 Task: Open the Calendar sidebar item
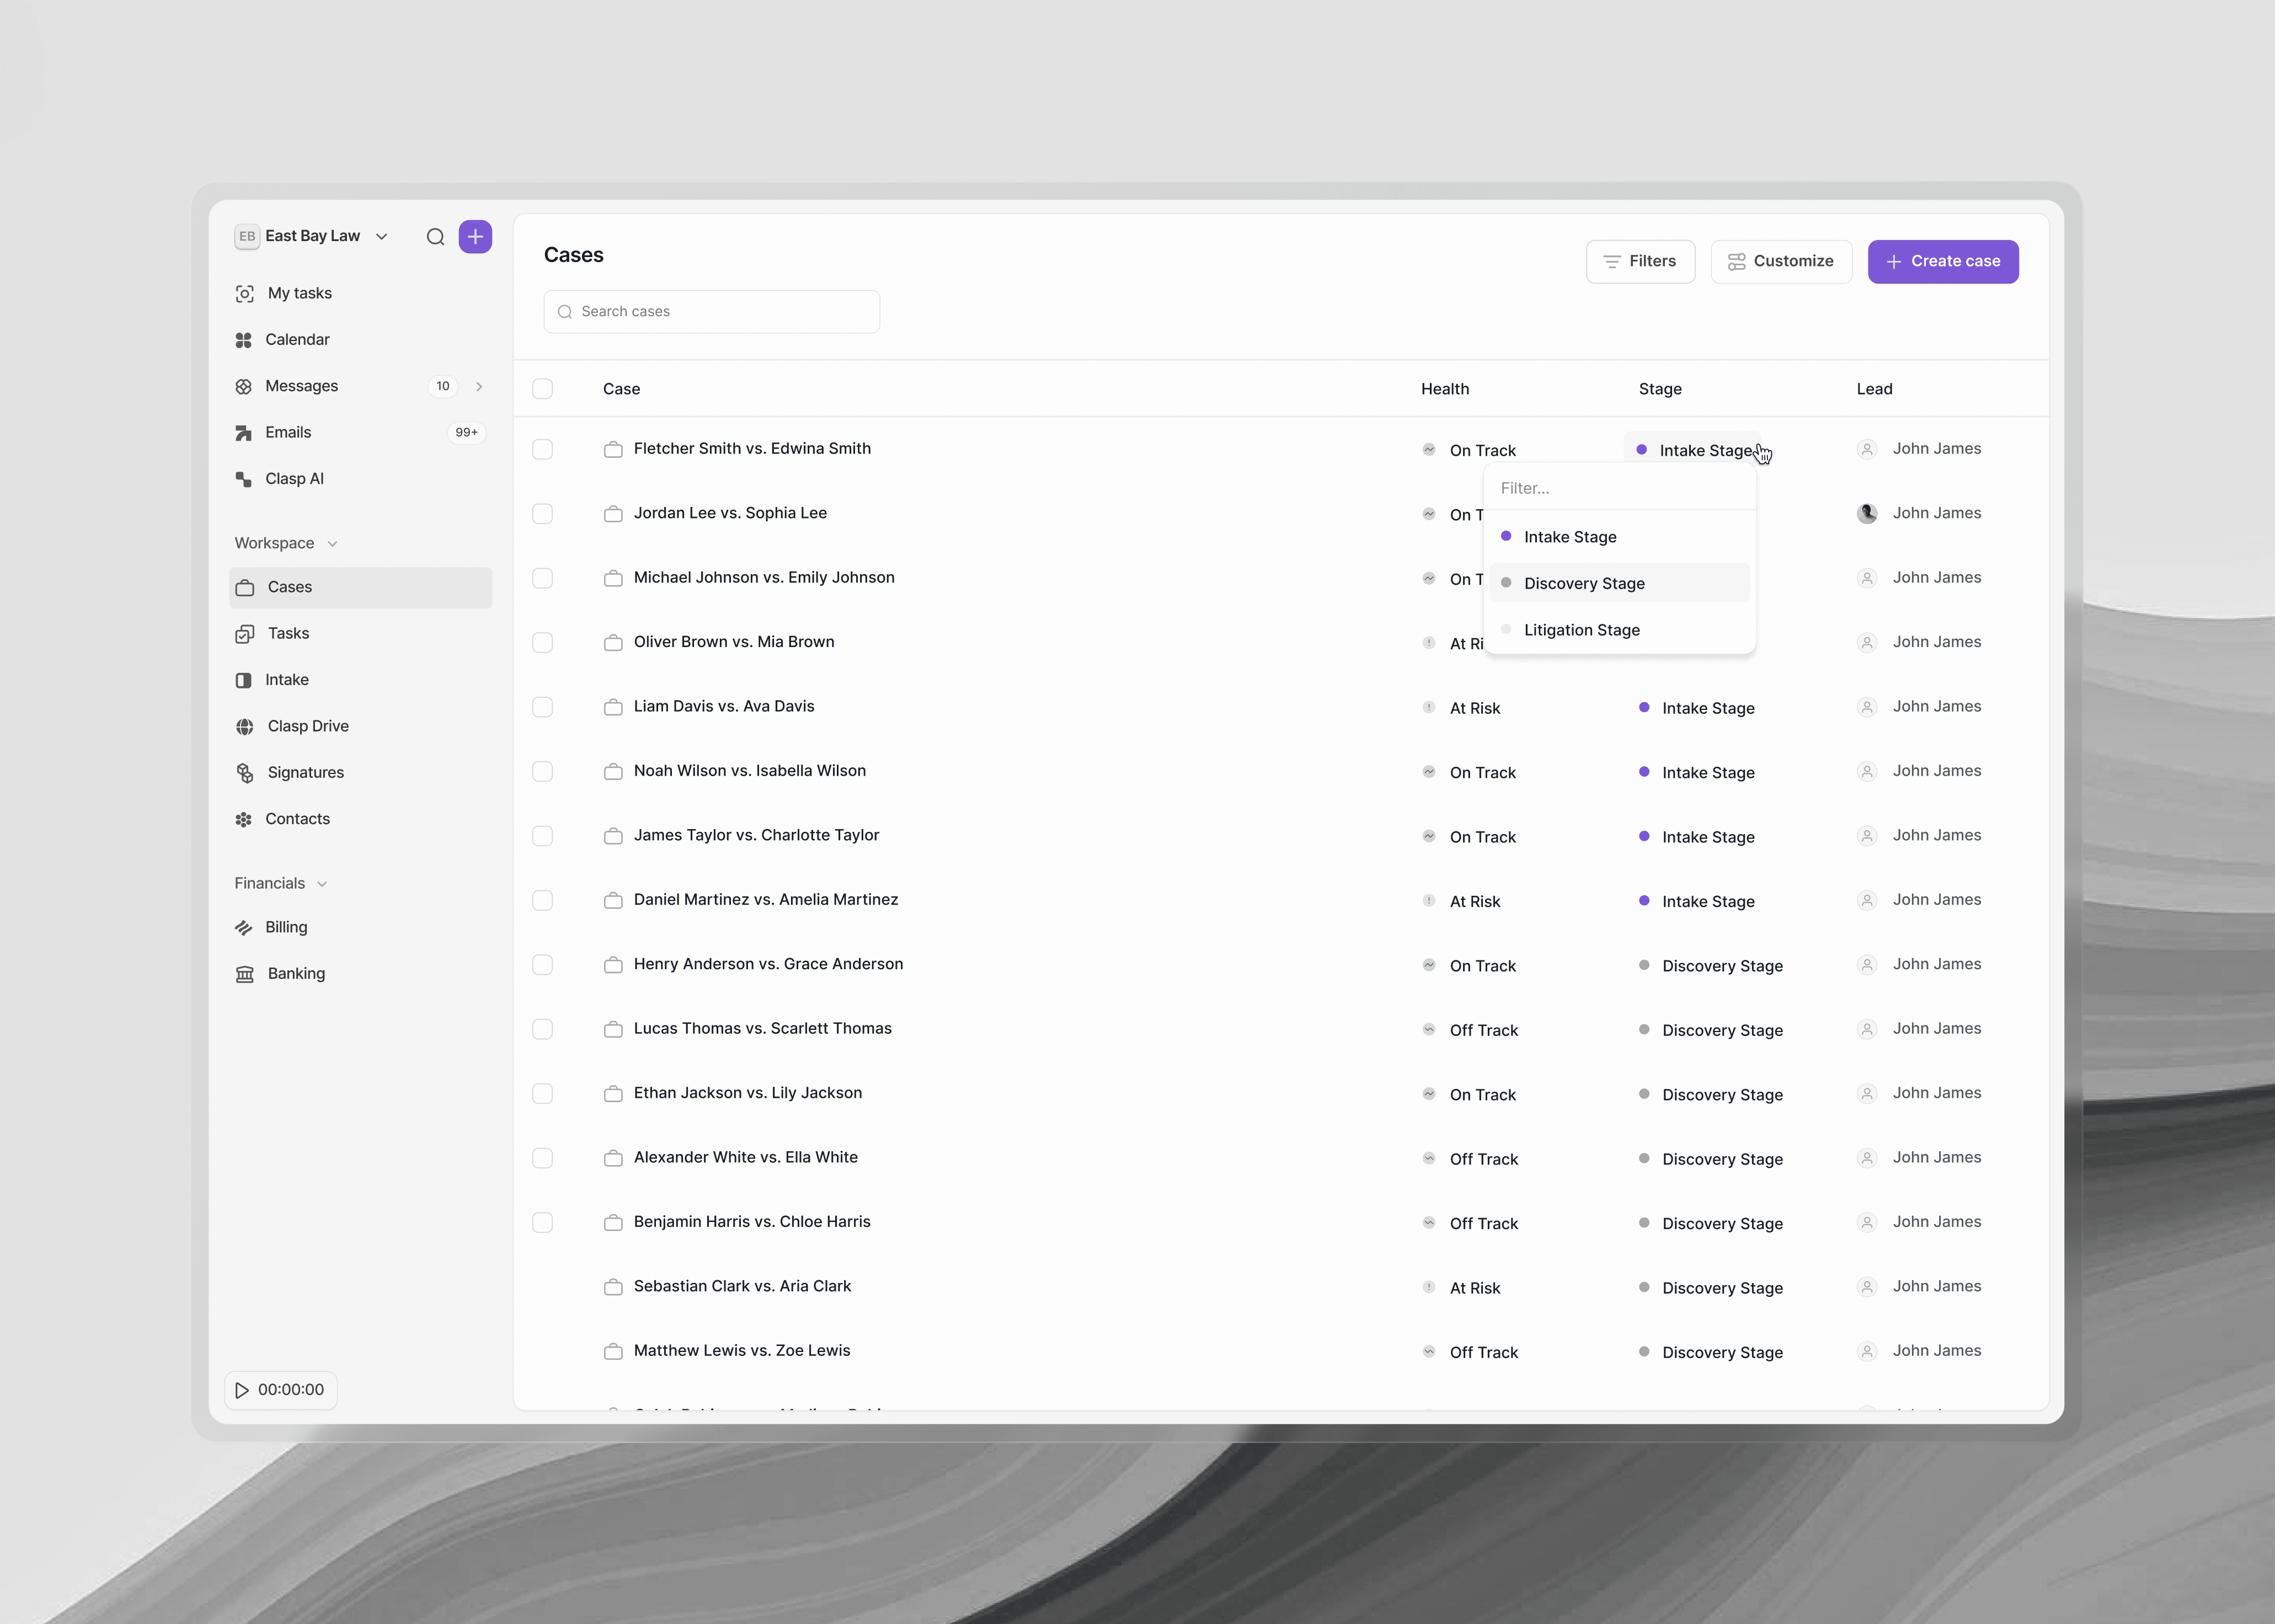(x=297, y=339)
